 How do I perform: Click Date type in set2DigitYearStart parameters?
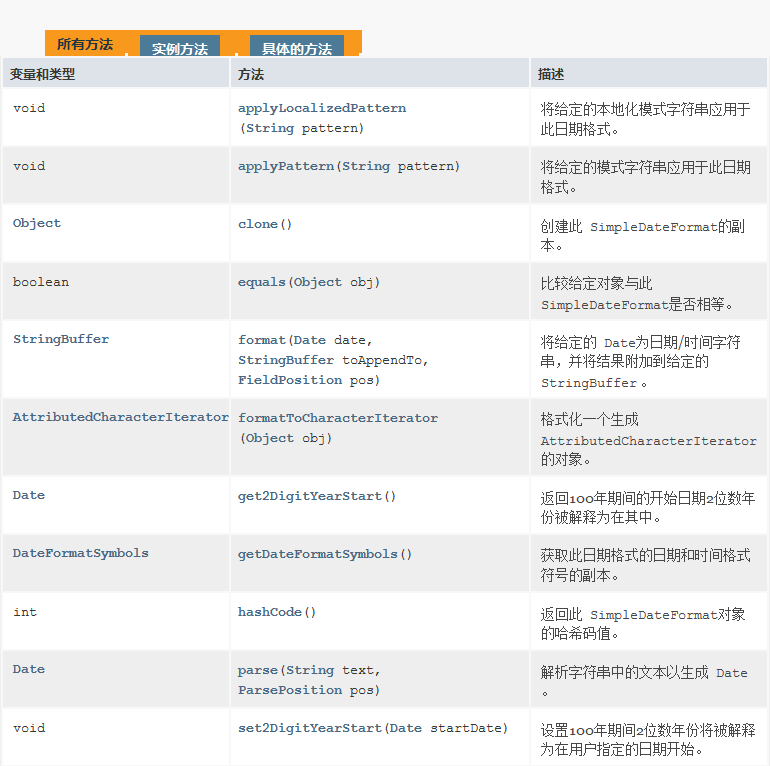[x=406, y=728]
